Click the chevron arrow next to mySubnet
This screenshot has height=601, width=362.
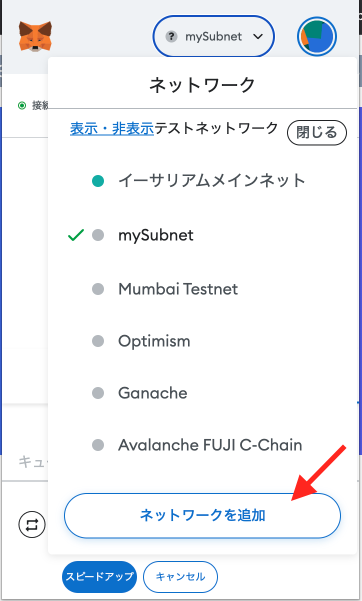[258, 37]
